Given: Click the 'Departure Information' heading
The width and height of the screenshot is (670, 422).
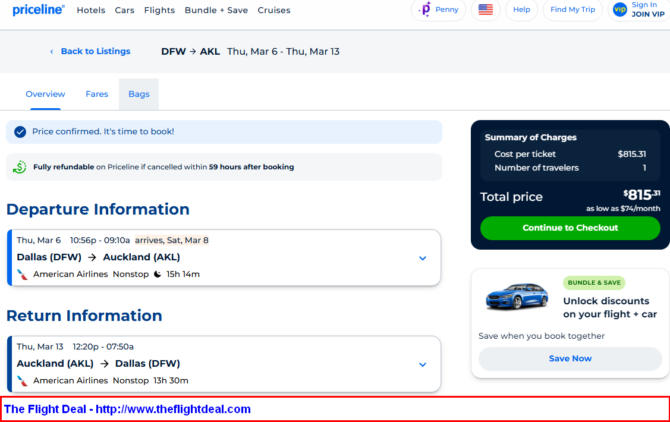Looking at the screenshot, I should click(98, 209).
